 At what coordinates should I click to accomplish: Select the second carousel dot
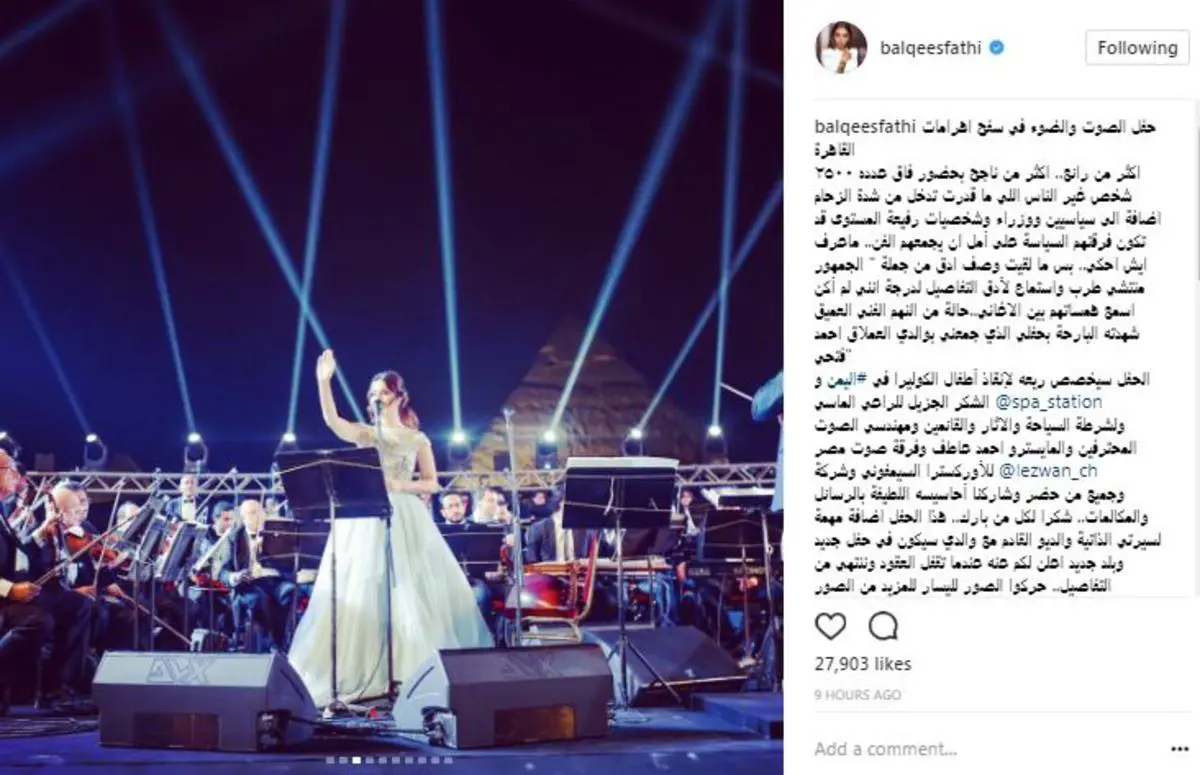[343, 760]
